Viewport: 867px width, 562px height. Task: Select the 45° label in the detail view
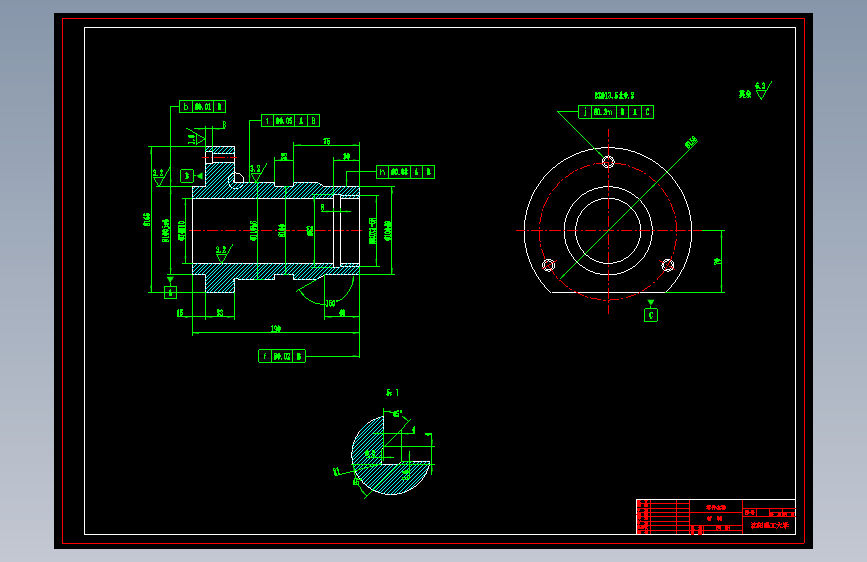click(x=397, y=414)
